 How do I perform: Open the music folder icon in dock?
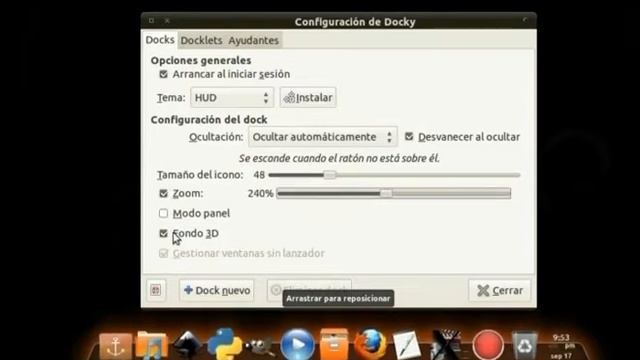click(151, 345)
